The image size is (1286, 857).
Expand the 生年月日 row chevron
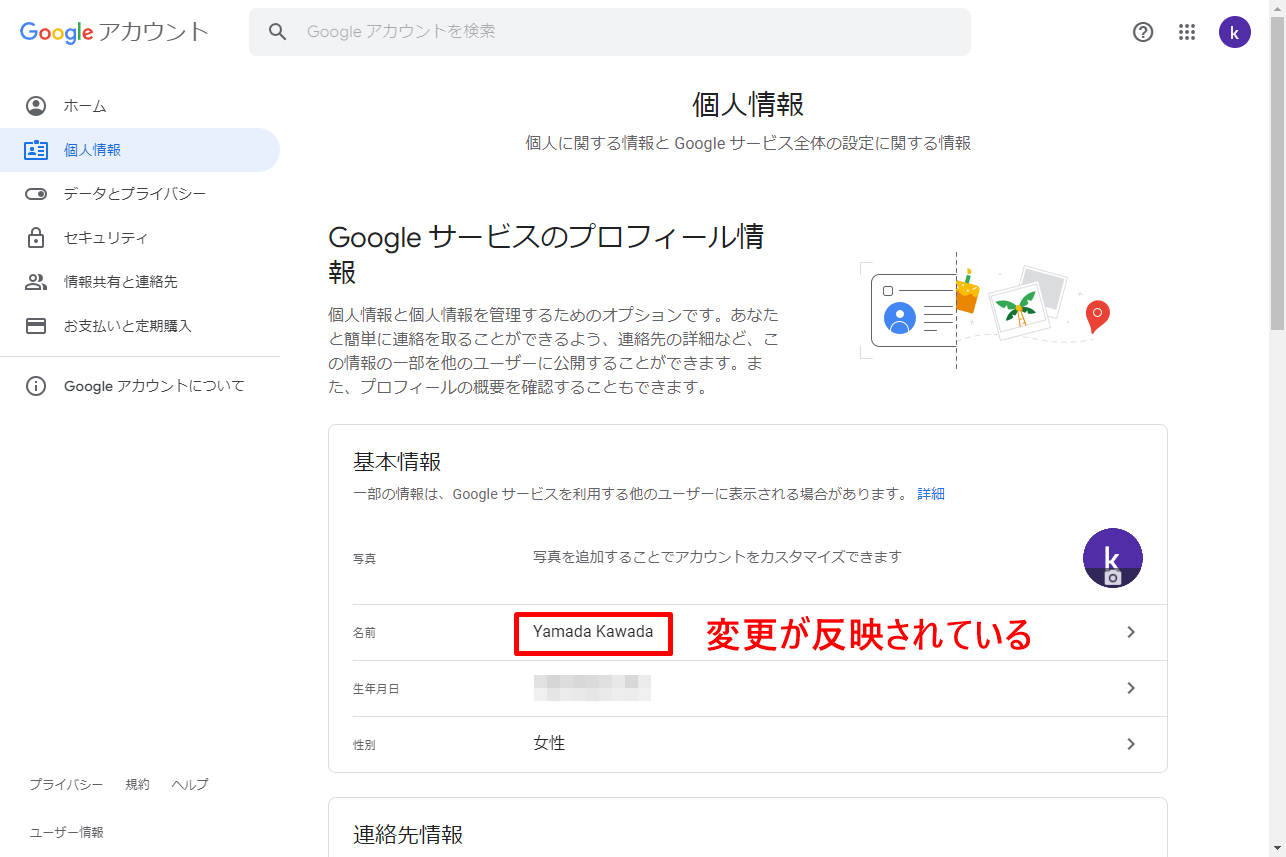1131,688
